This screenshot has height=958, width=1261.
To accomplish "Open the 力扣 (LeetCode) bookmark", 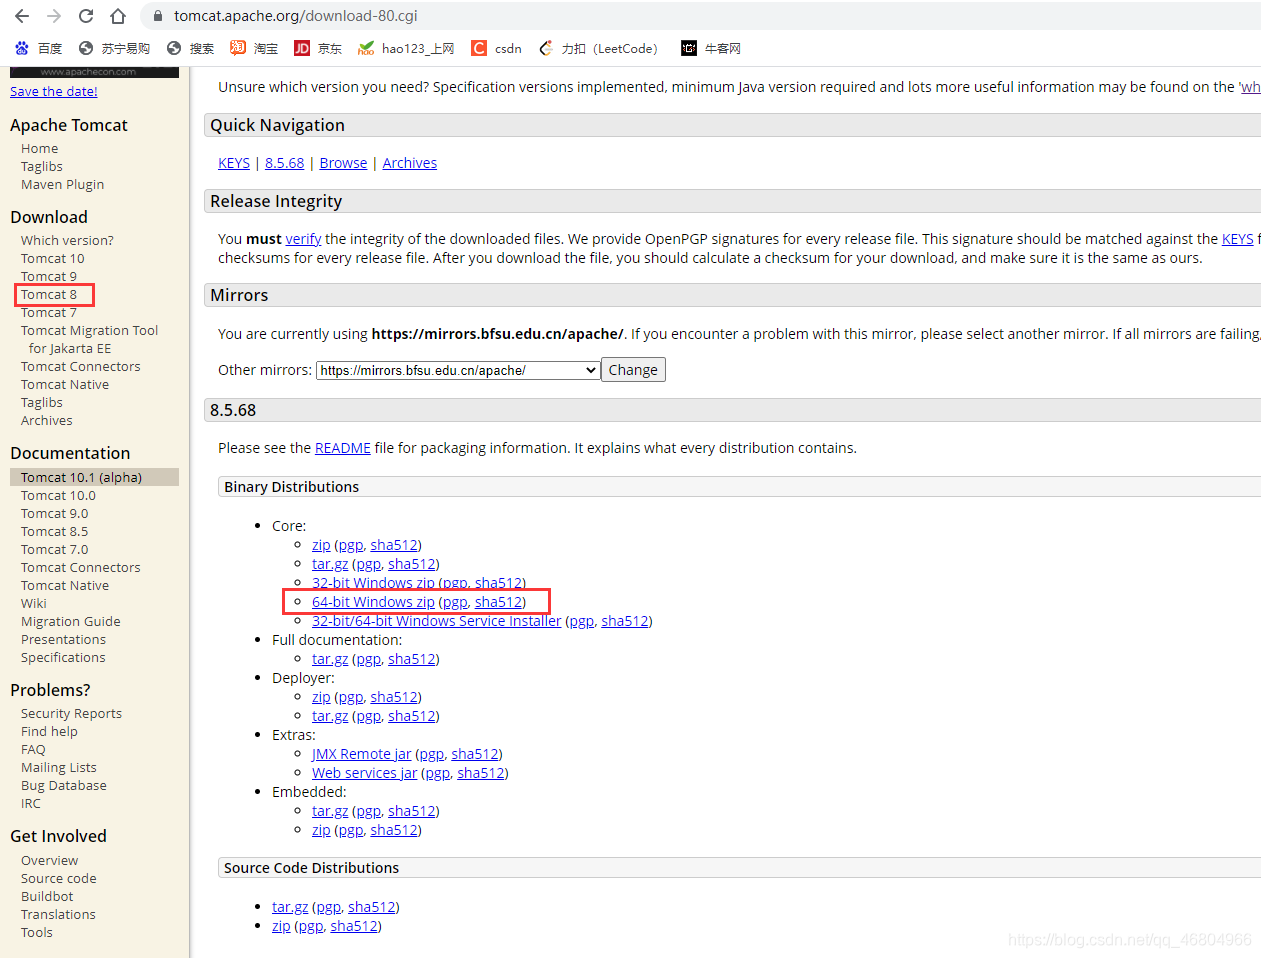I will pyautogui.click(x=598, y=48).
